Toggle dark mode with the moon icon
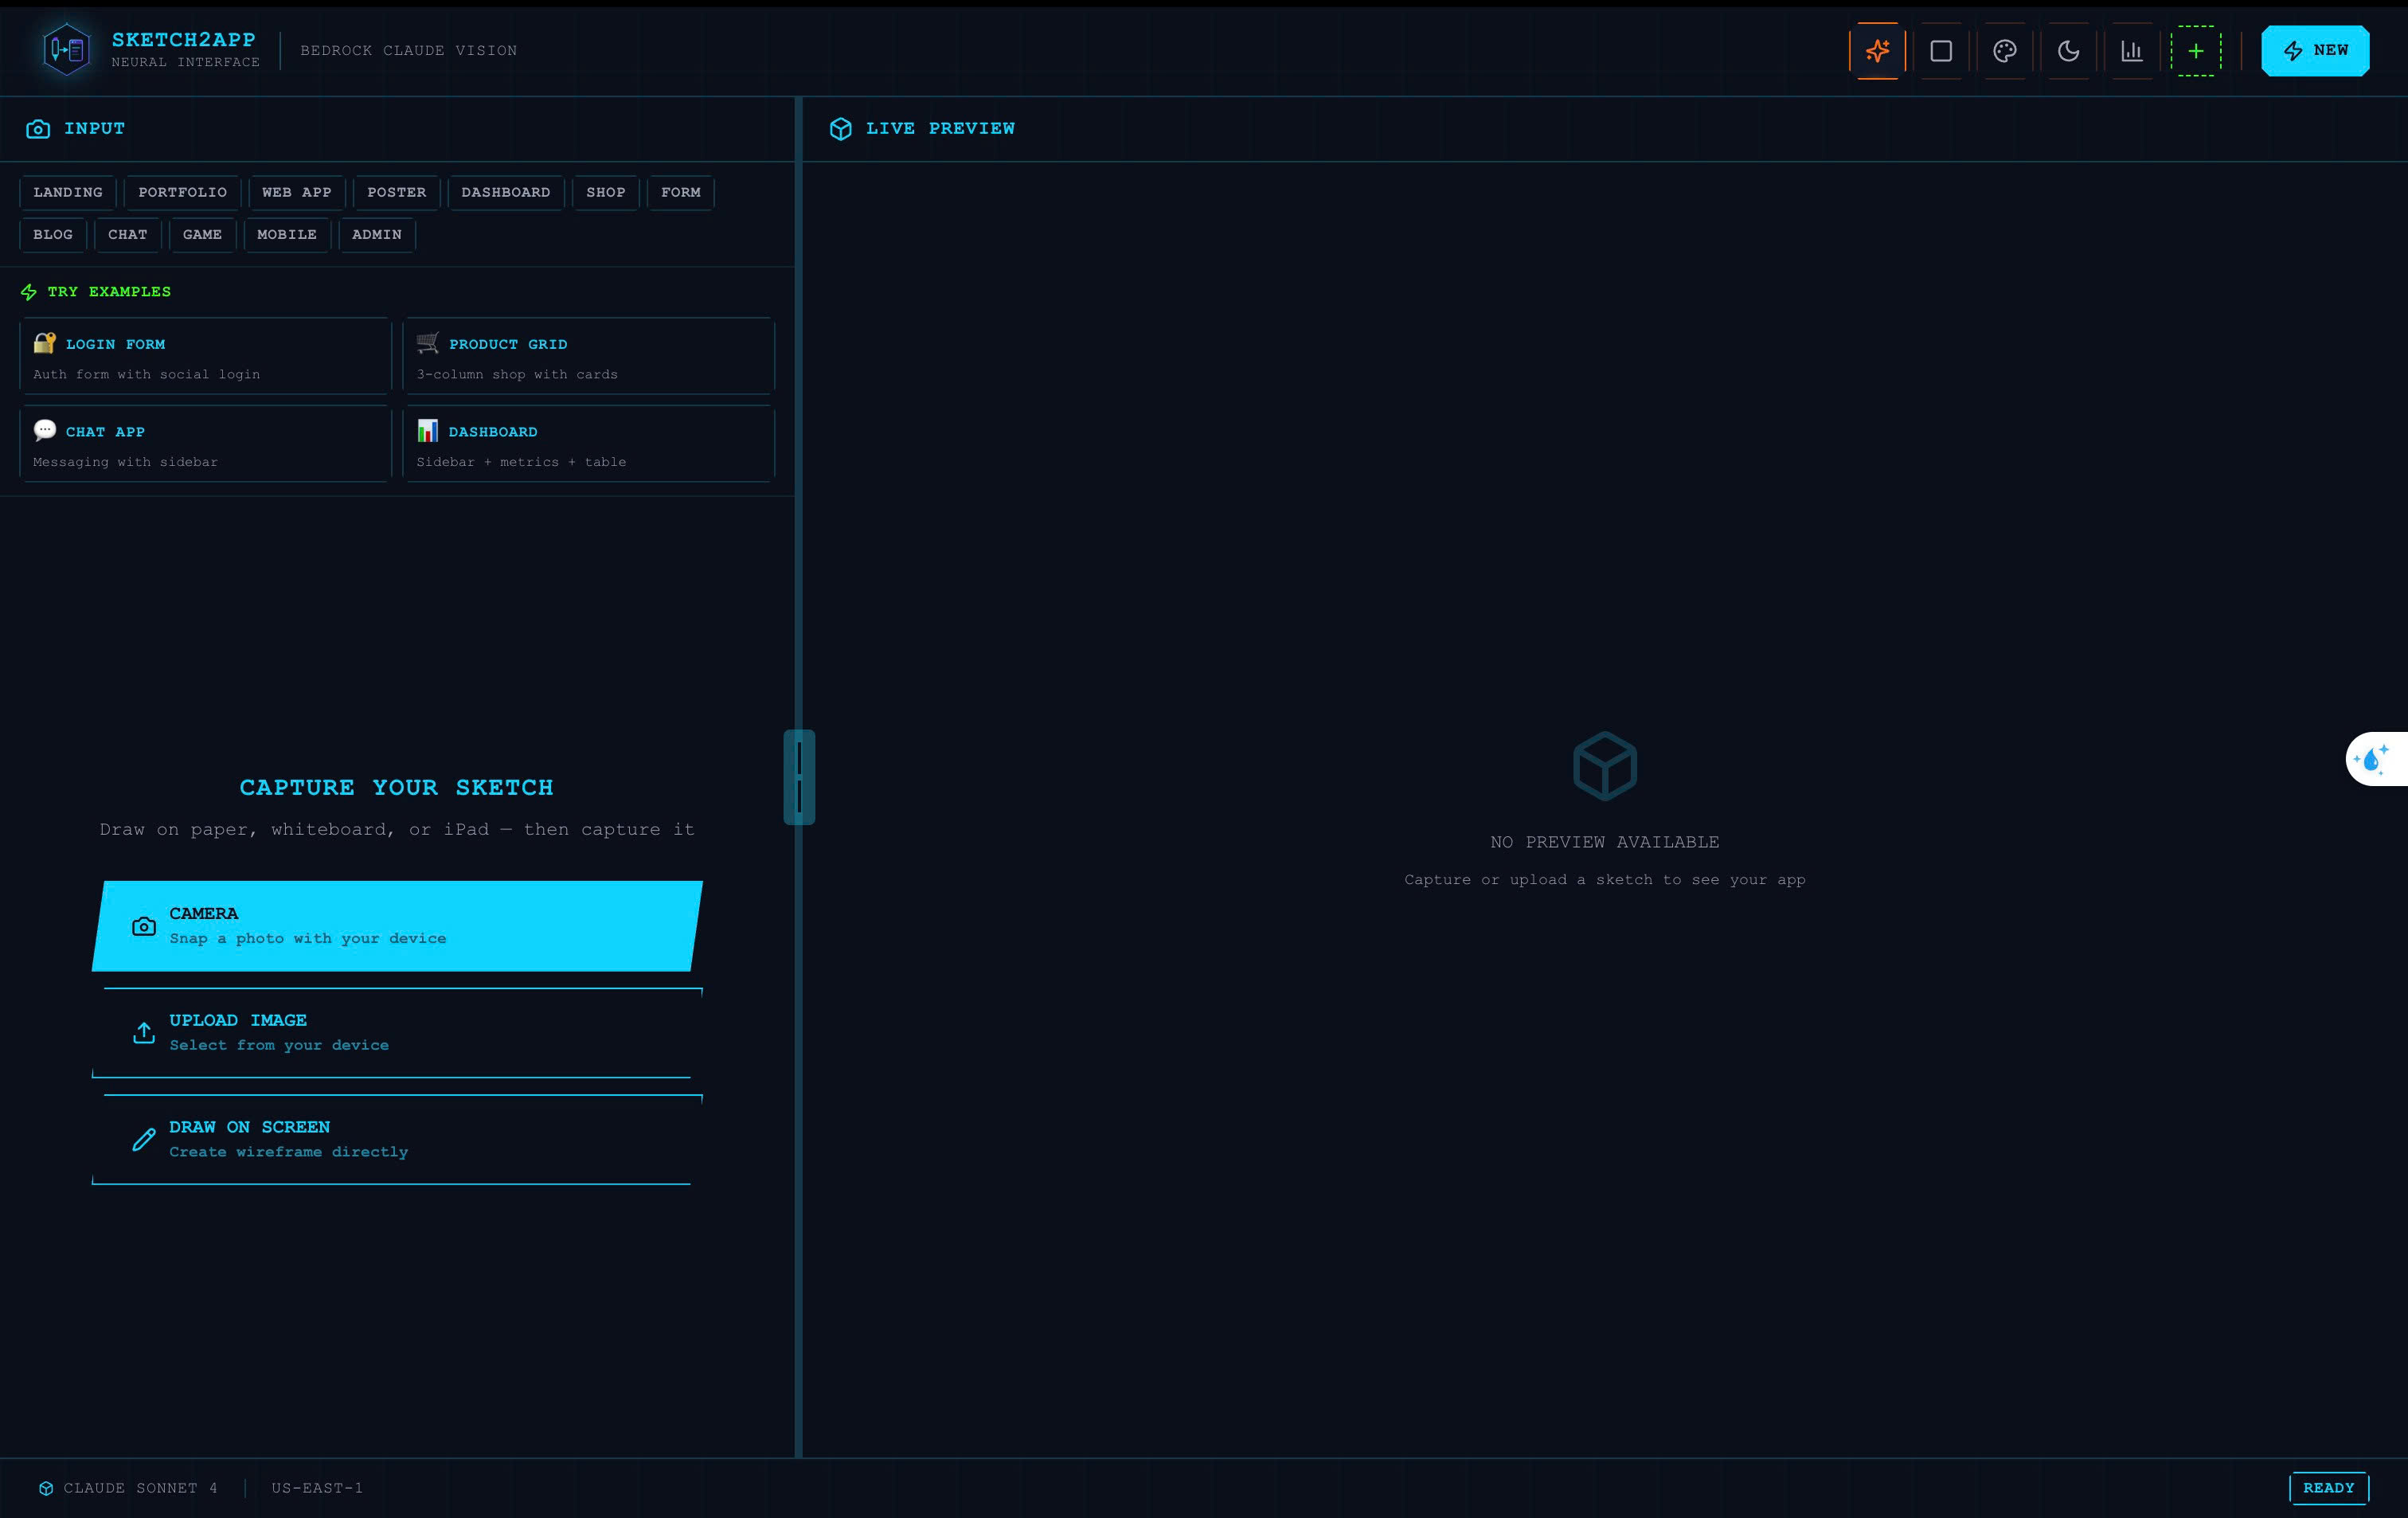Image resolution: width=2408 pixels, height=1518 pixels. click(2068, 51)
